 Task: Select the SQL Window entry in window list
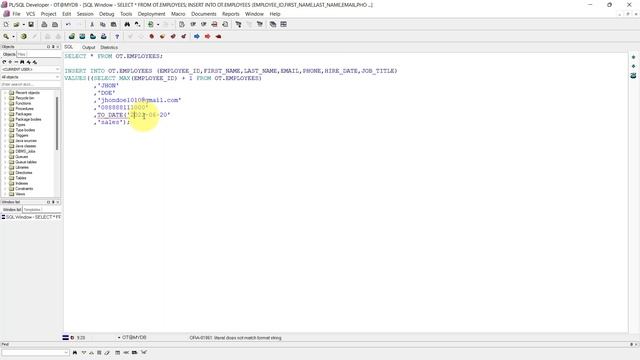point(31,217)
